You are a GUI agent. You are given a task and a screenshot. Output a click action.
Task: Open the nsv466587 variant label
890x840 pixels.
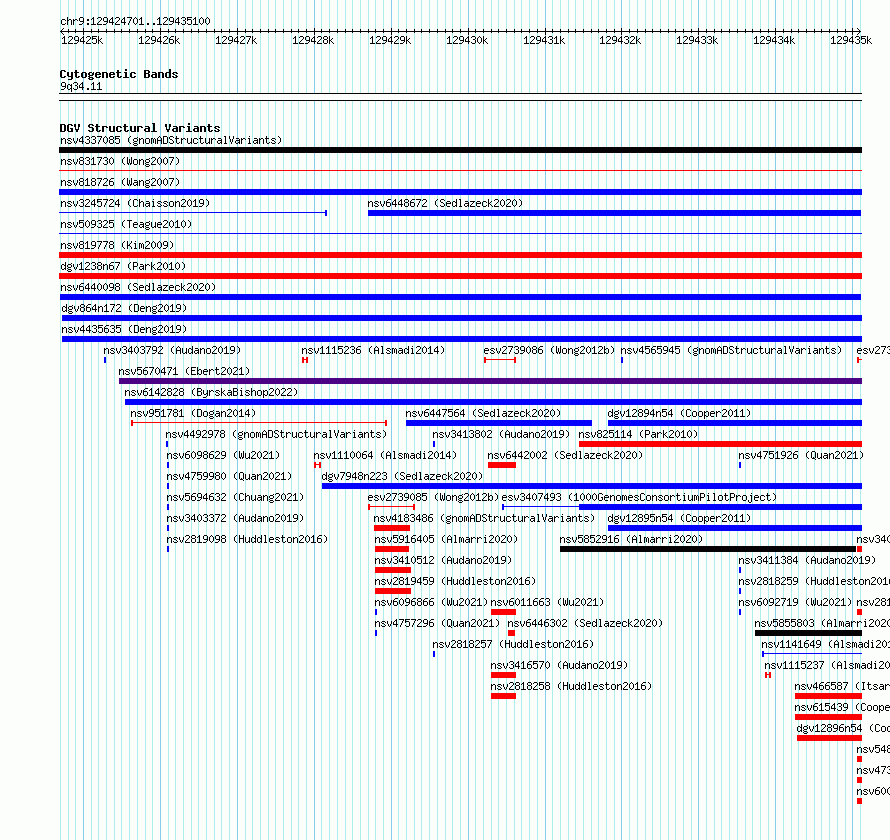click(842, 686)
